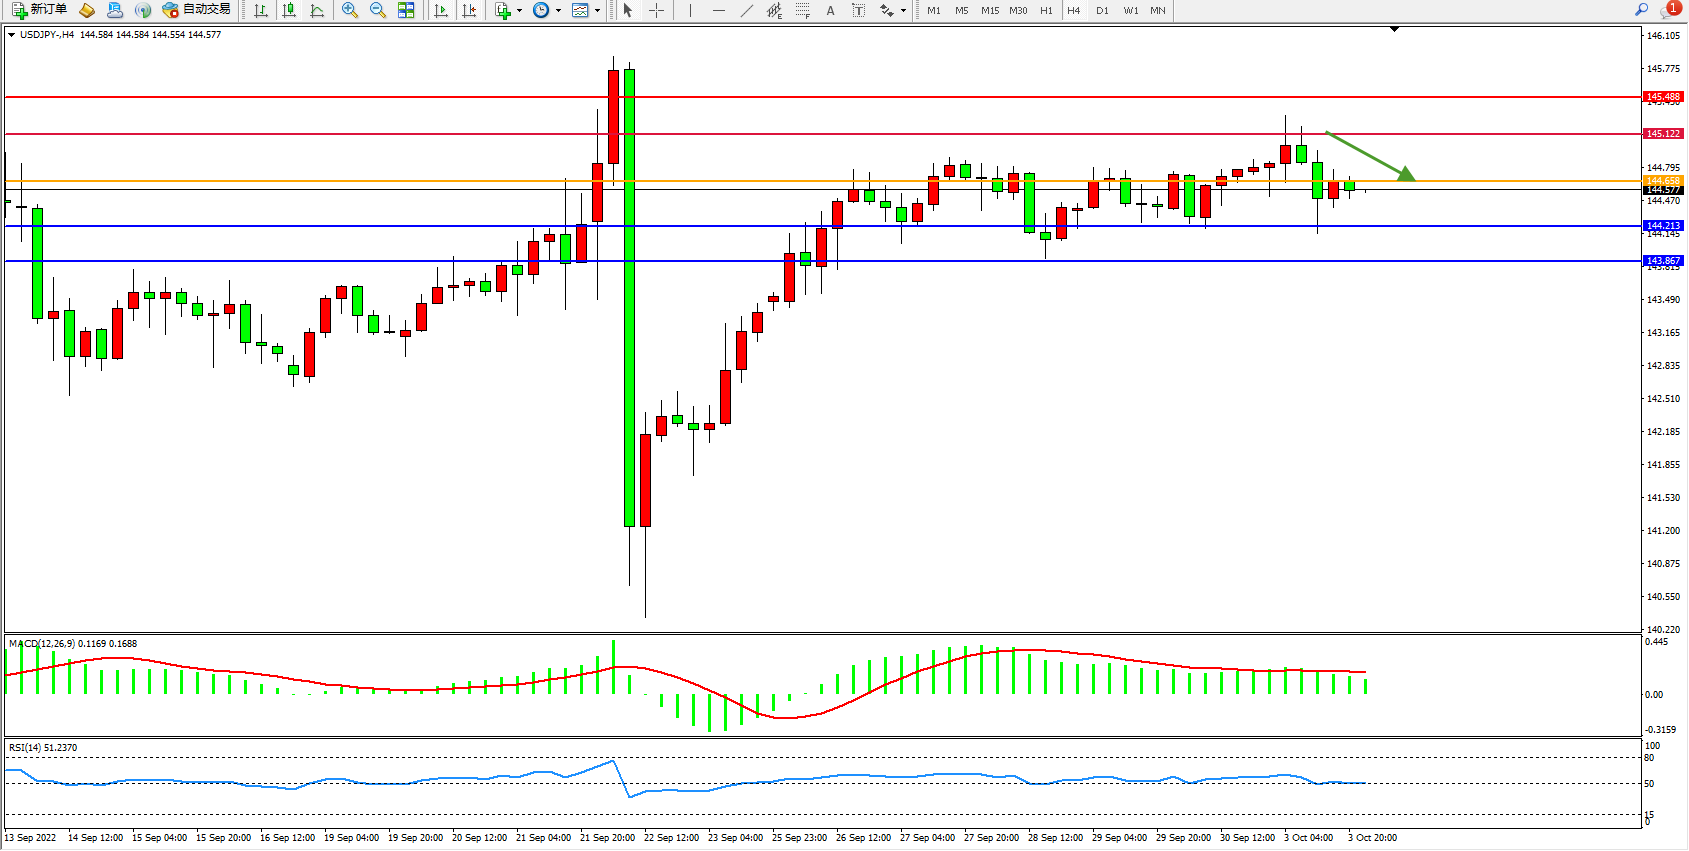Select the M15 timeframe button
Viewport: 1689px width, 851px height.
click(989, 10)
